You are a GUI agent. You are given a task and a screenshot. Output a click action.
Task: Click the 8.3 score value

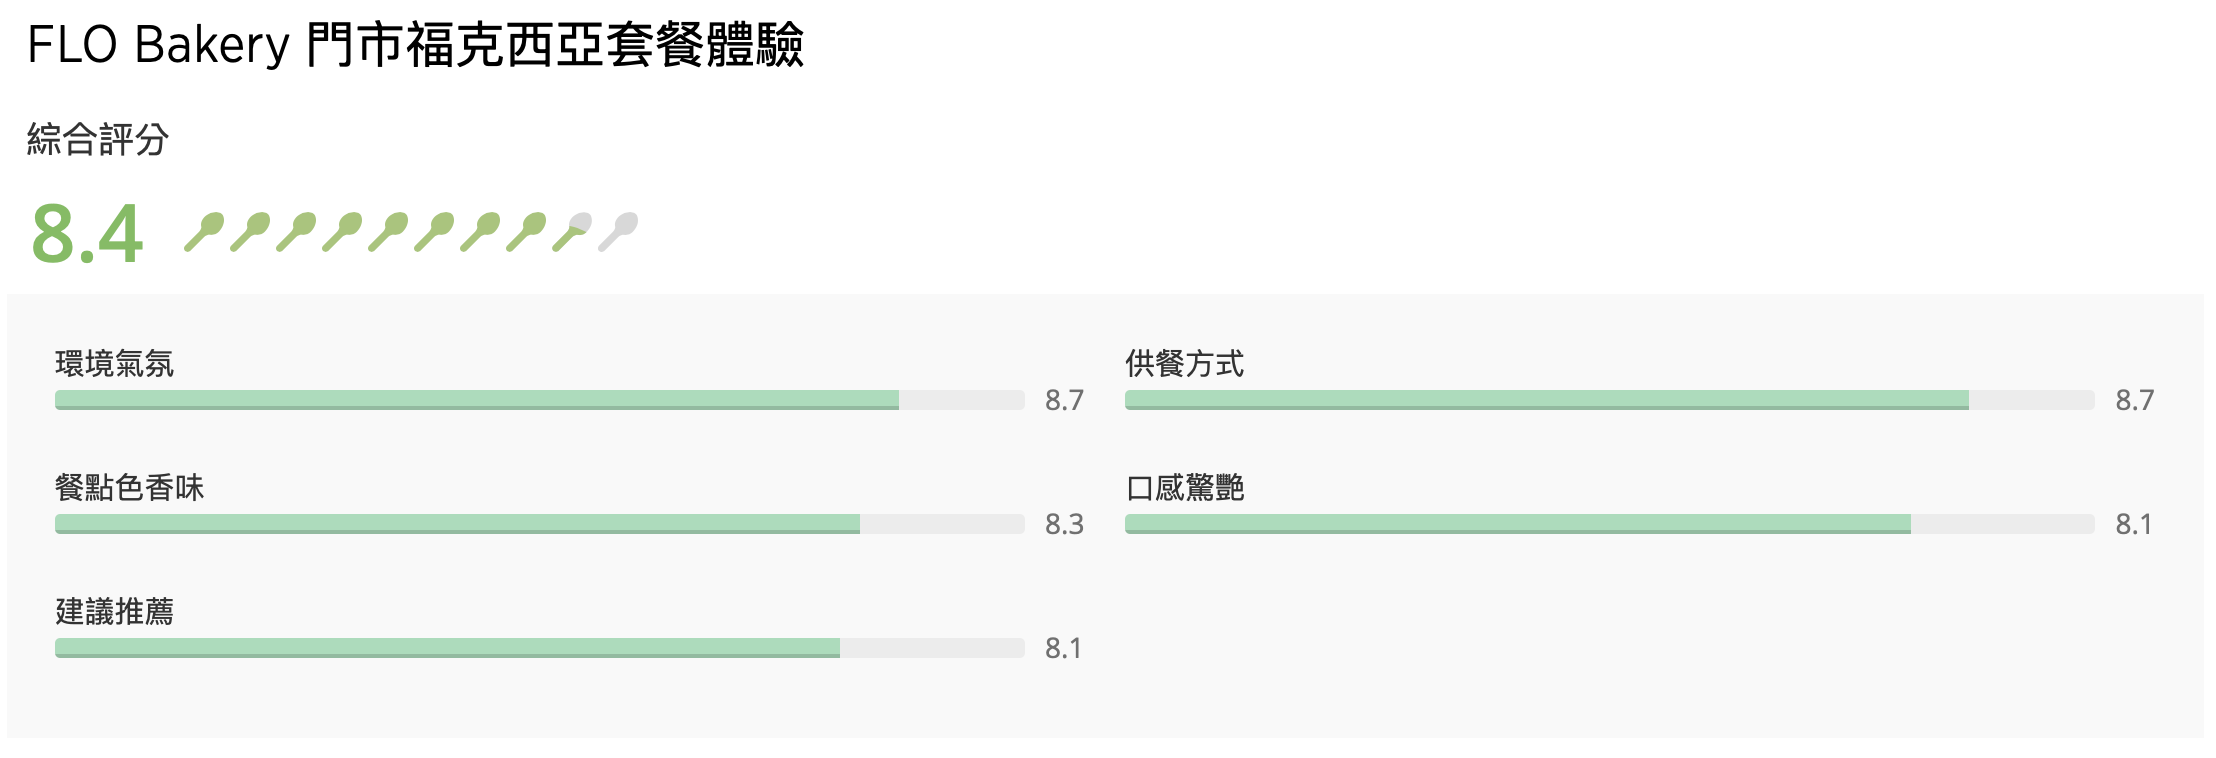coord(1064,524)
